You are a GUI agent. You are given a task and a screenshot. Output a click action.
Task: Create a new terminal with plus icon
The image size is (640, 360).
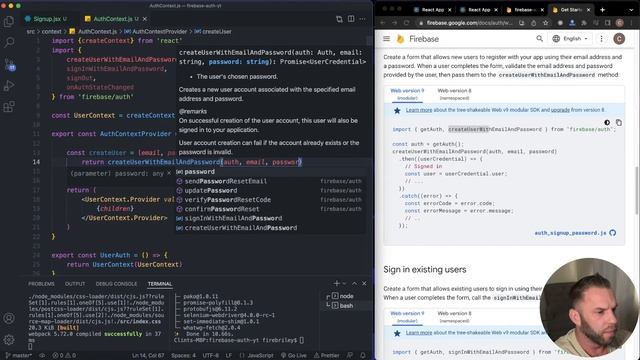[336, 283]
